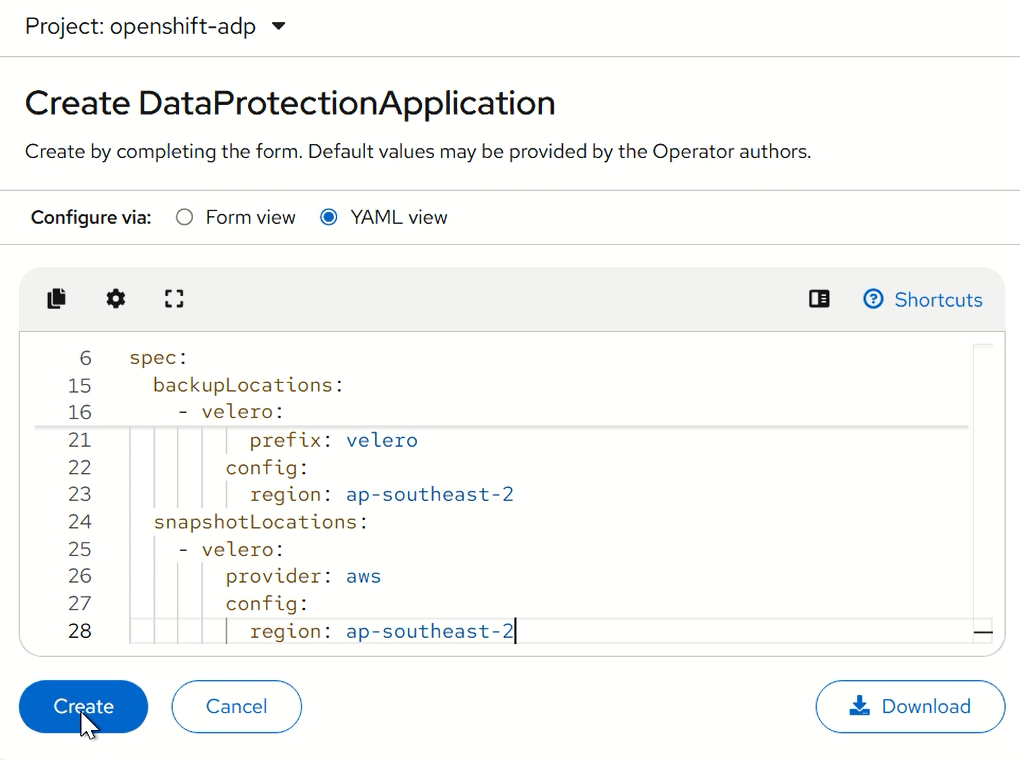Click the editor's vertical scrollbar track

982,480
